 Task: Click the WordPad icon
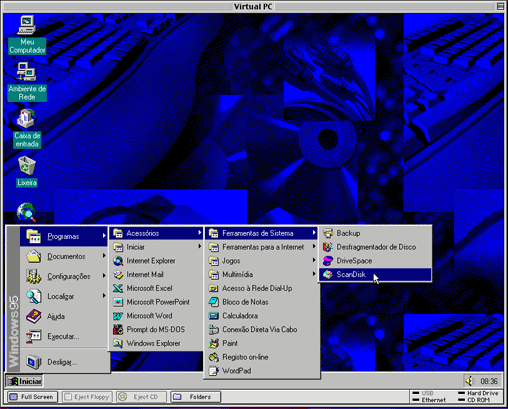[213, 371]
